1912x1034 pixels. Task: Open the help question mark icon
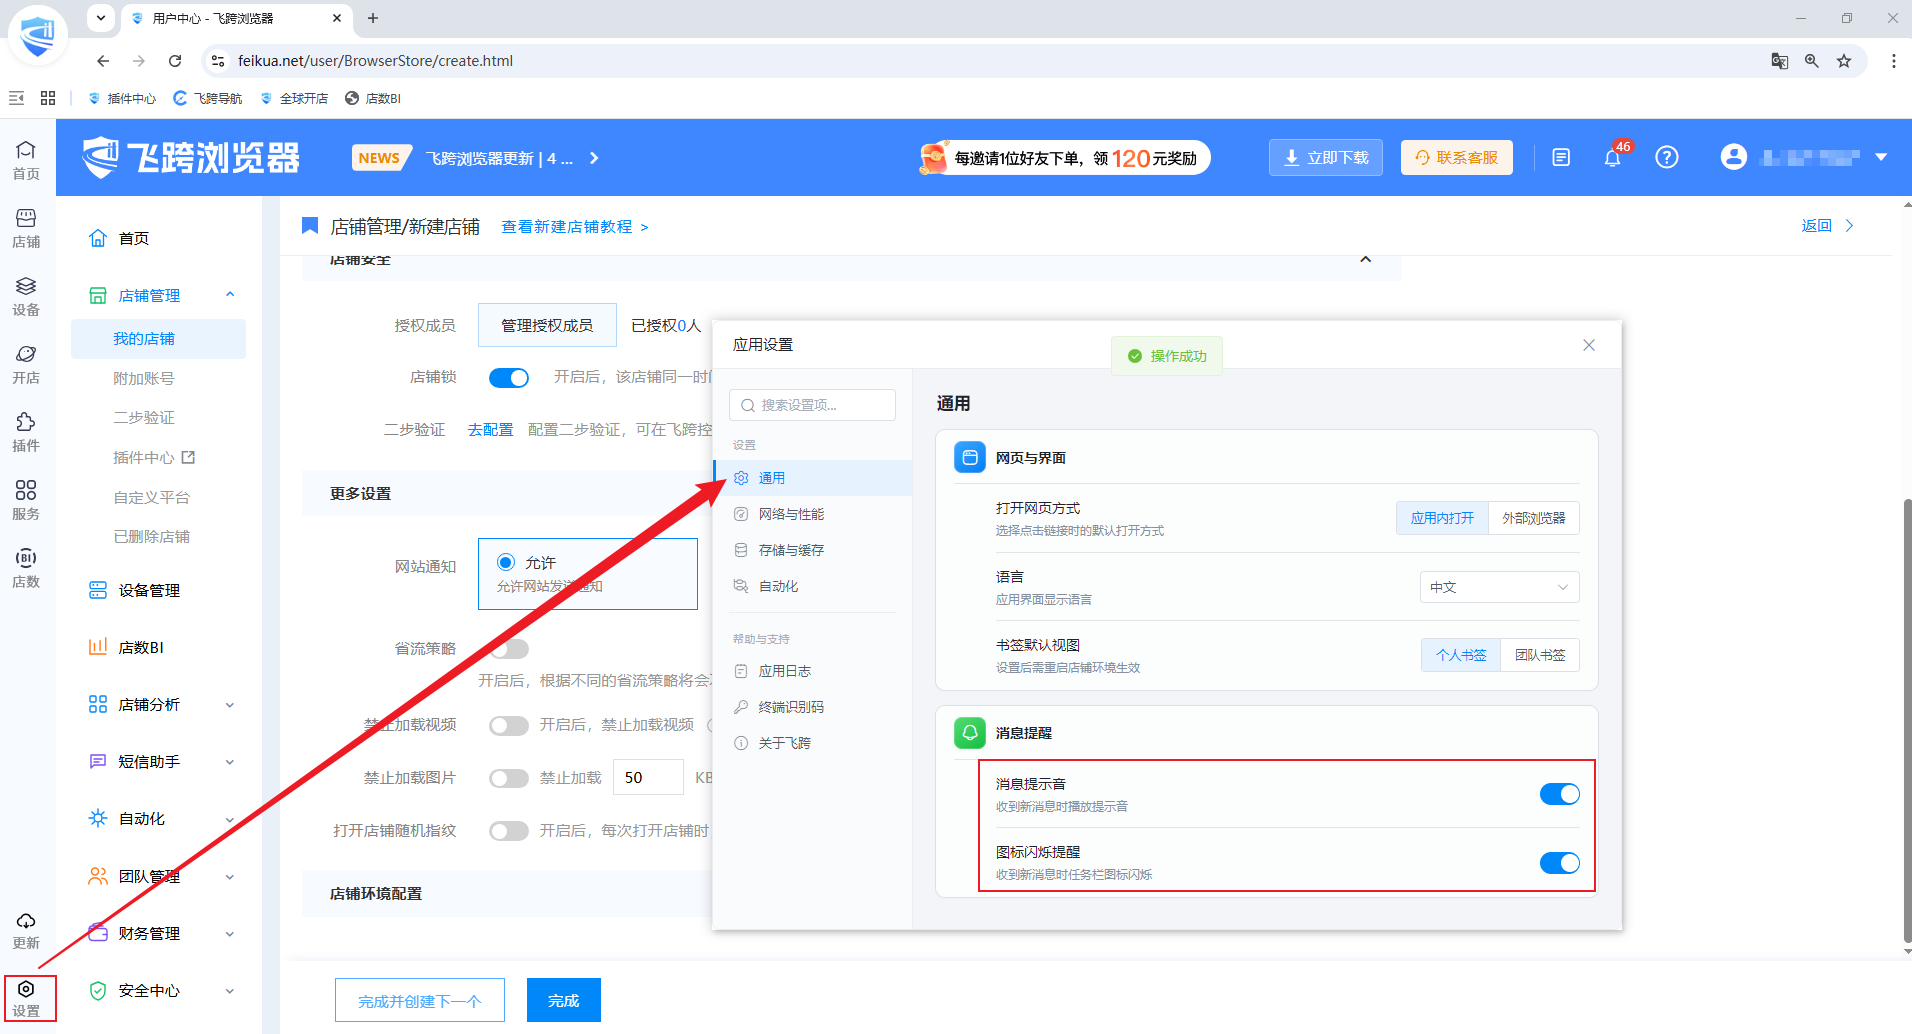(1666, 158)
